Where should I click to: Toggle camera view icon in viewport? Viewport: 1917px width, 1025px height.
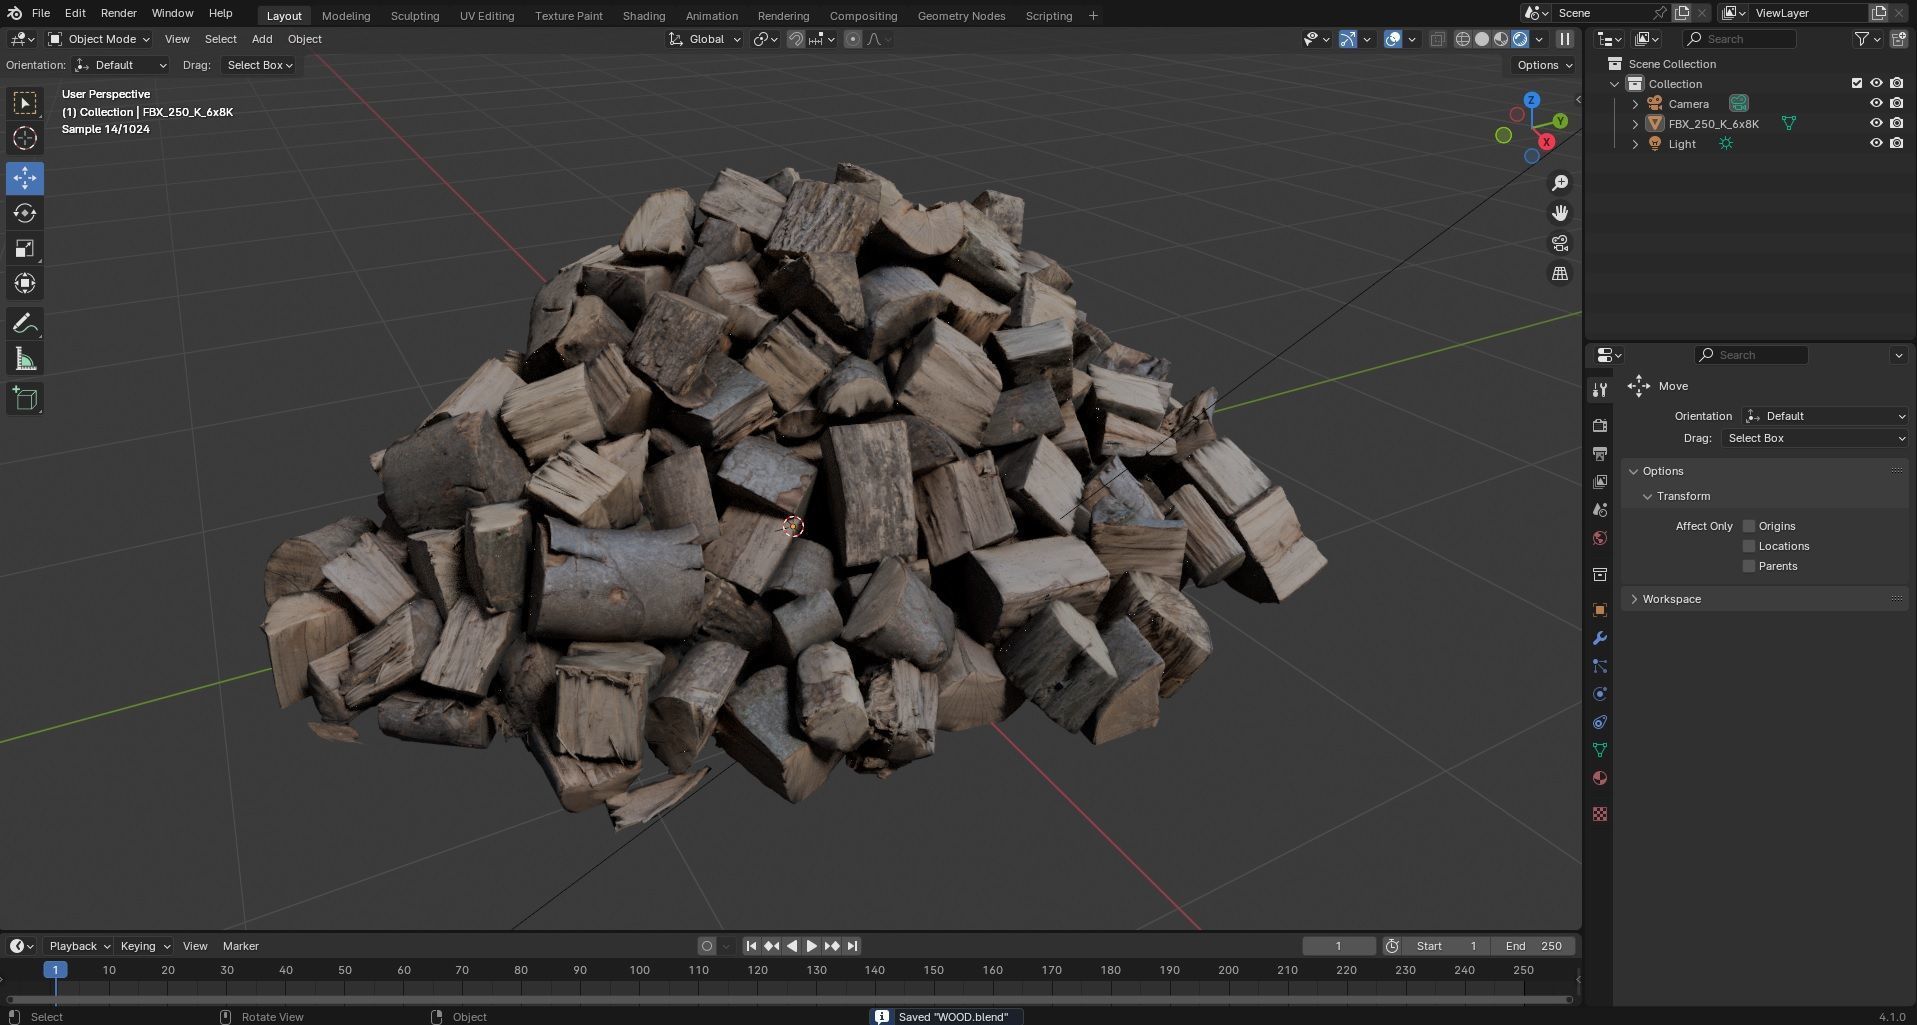click(1559, 243)
